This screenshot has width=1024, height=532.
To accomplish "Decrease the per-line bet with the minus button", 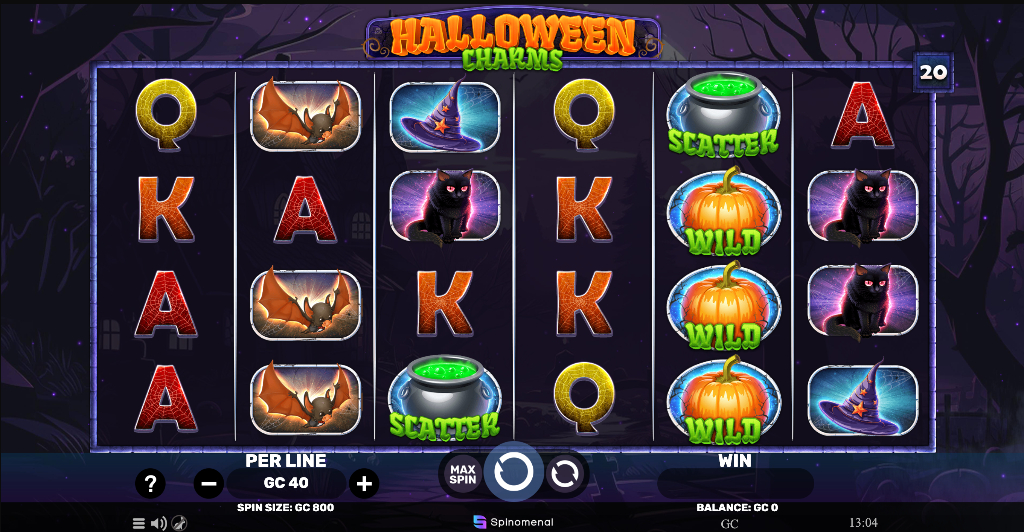I will [209, 484].
